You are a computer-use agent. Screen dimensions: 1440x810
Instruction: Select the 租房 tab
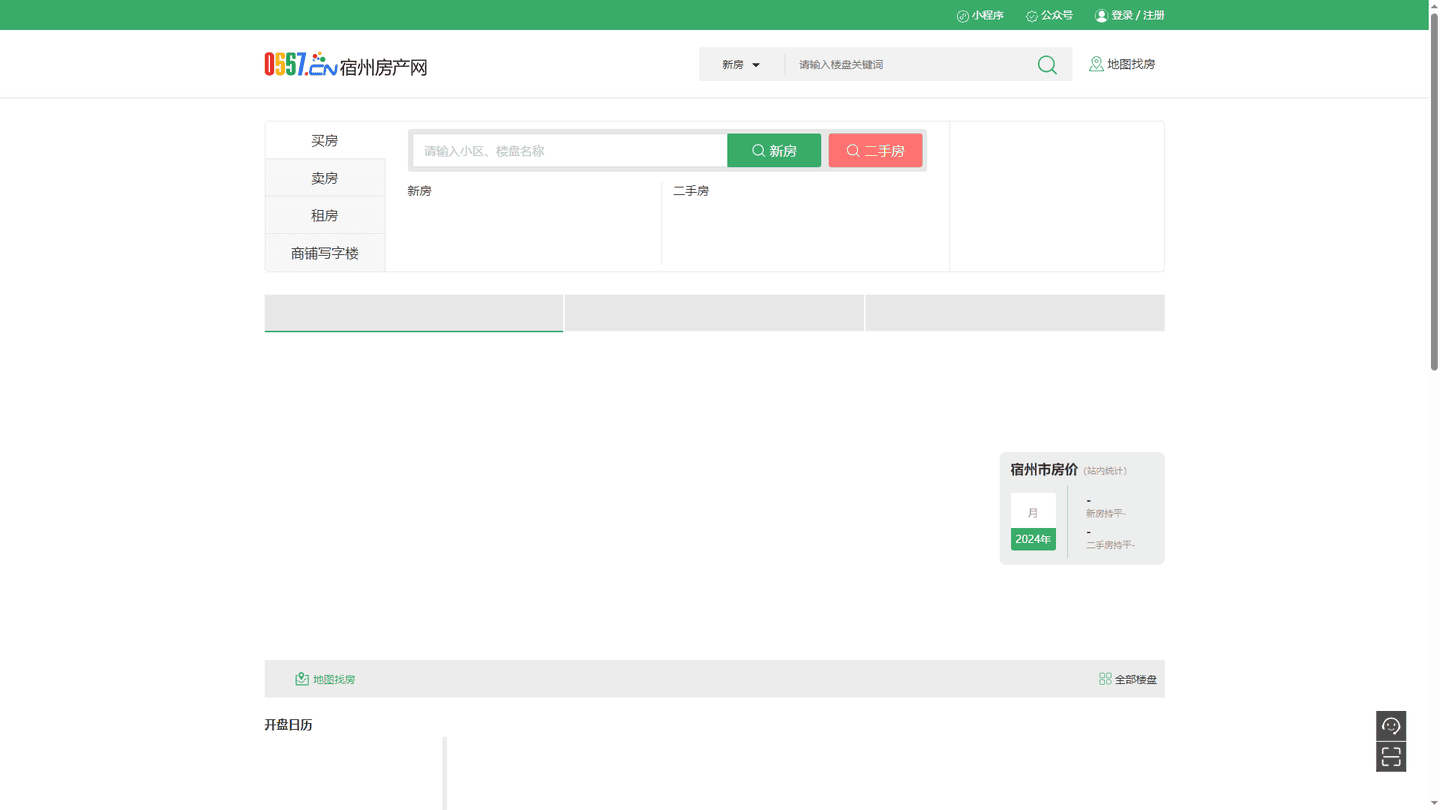pyautogui.click(x=325, y=215)
